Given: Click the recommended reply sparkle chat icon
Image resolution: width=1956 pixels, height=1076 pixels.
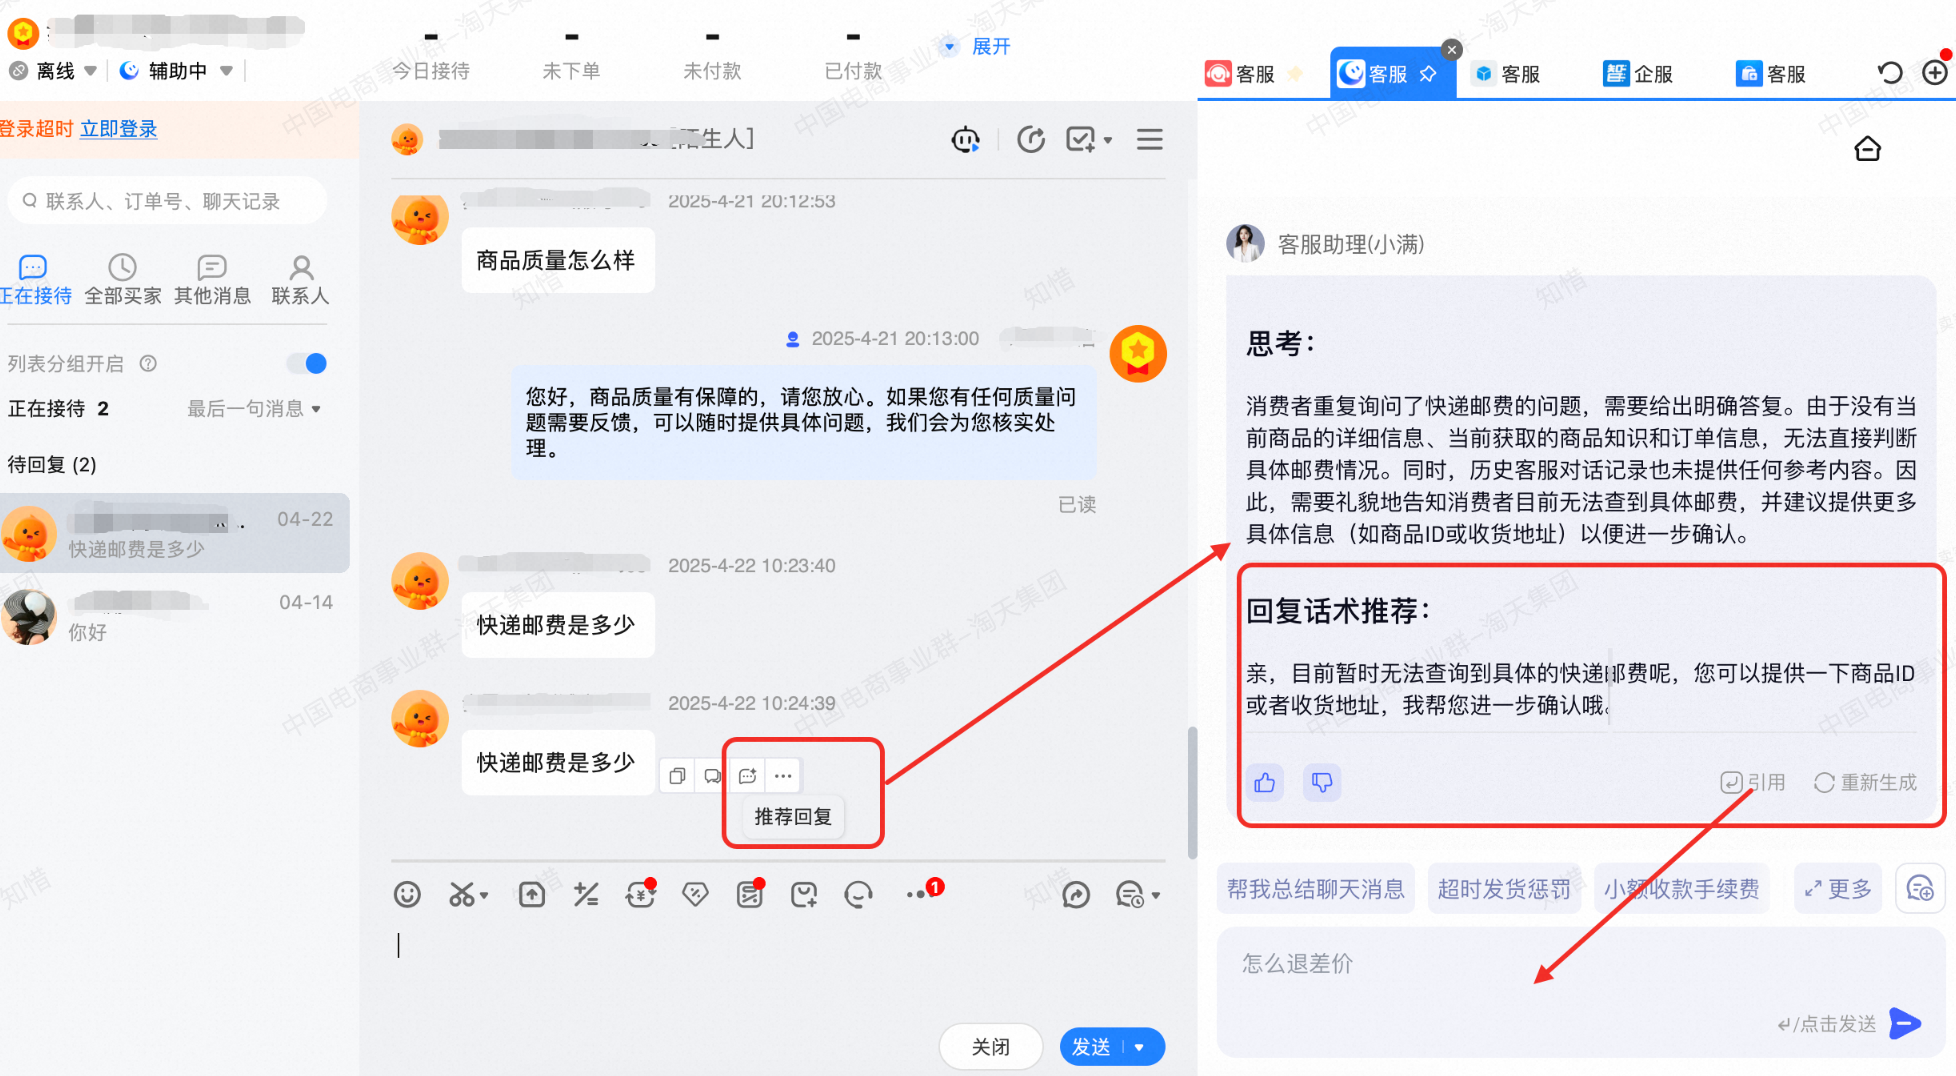Looking at the screenshot, I should 747,776.
